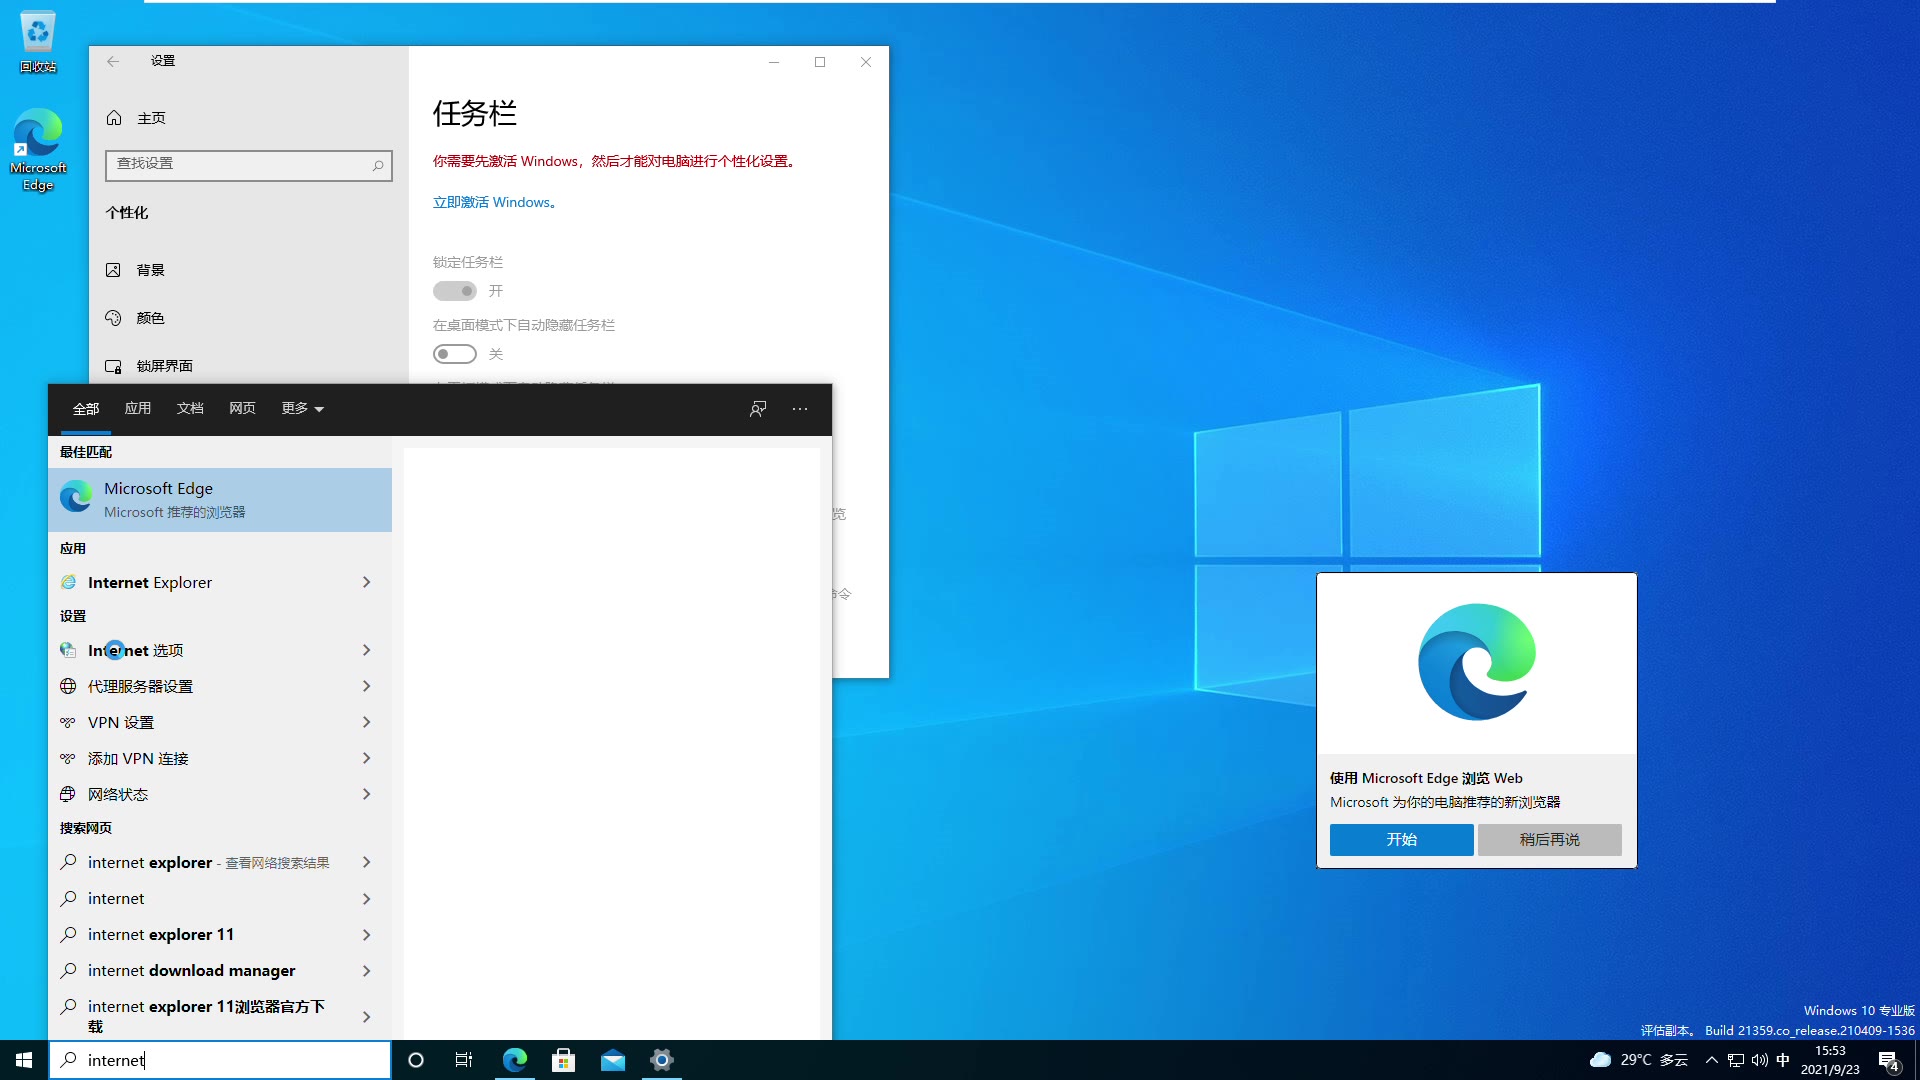Click the Internet 选项 settings icon
Image resolution: width=1920 pixels, height=1080 pixels.
(68, 650)
